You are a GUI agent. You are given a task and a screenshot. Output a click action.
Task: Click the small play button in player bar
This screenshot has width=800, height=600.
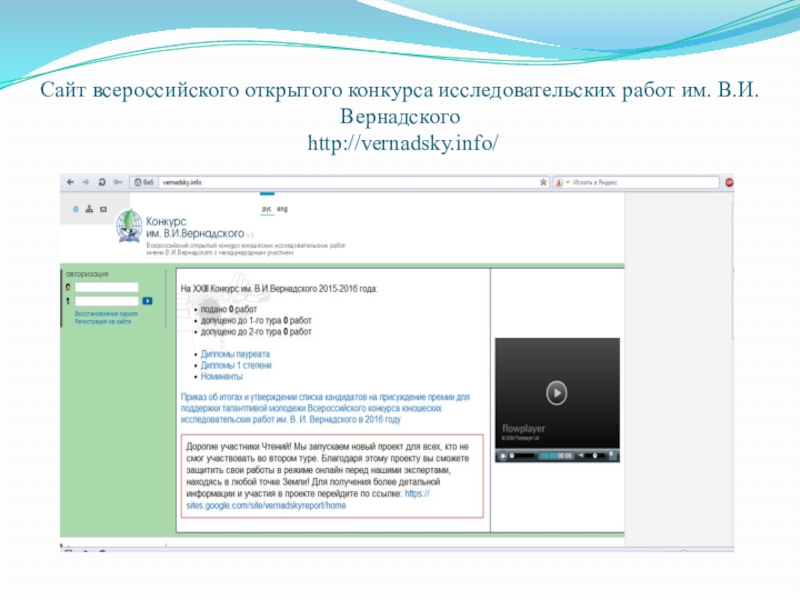click(503, 456)
